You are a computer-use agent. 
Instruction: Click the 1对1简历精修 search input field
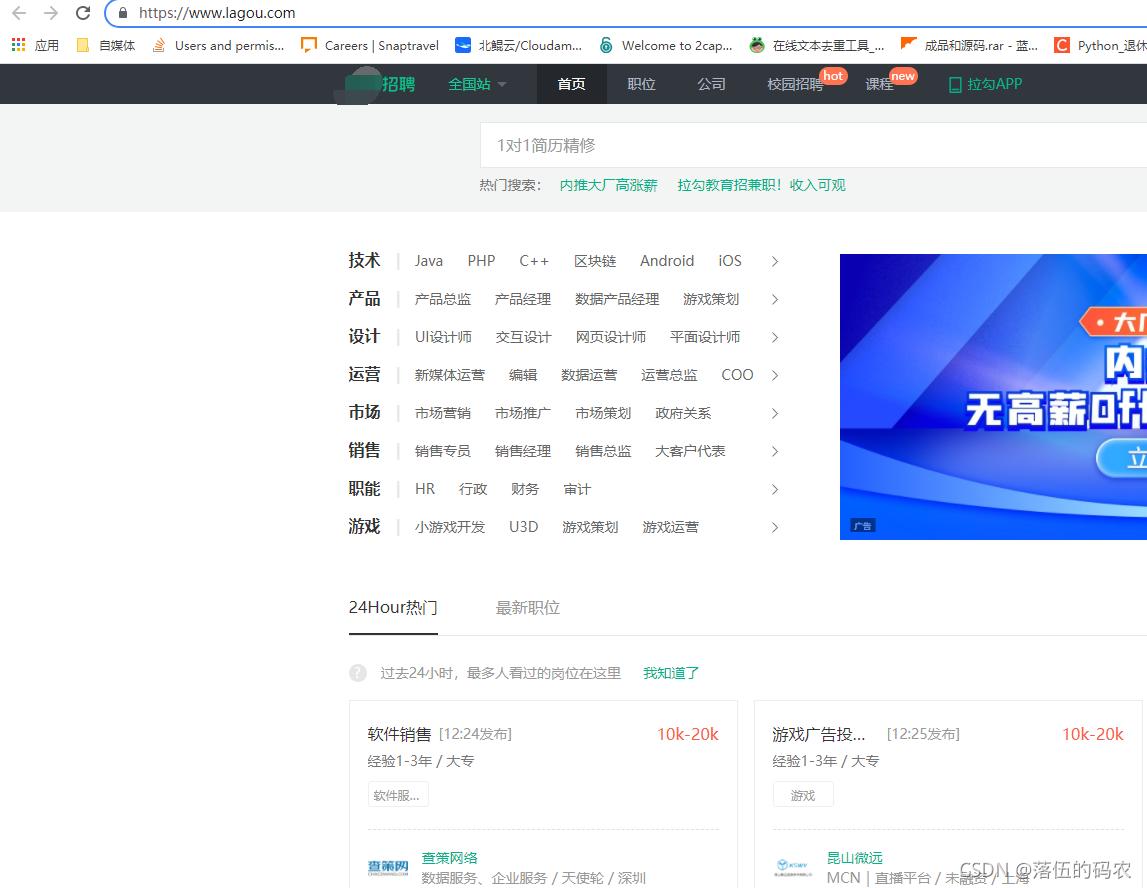700,145
